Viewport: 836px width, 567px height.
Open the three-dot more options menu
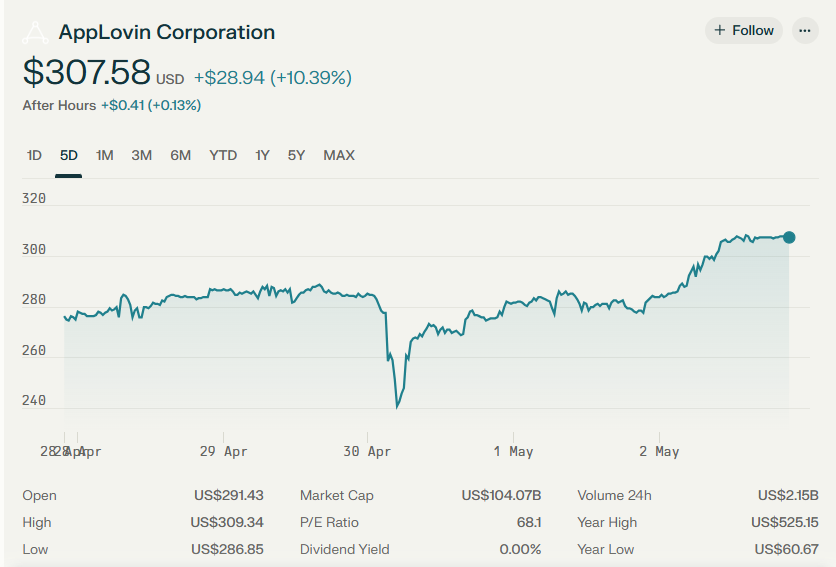805,30
